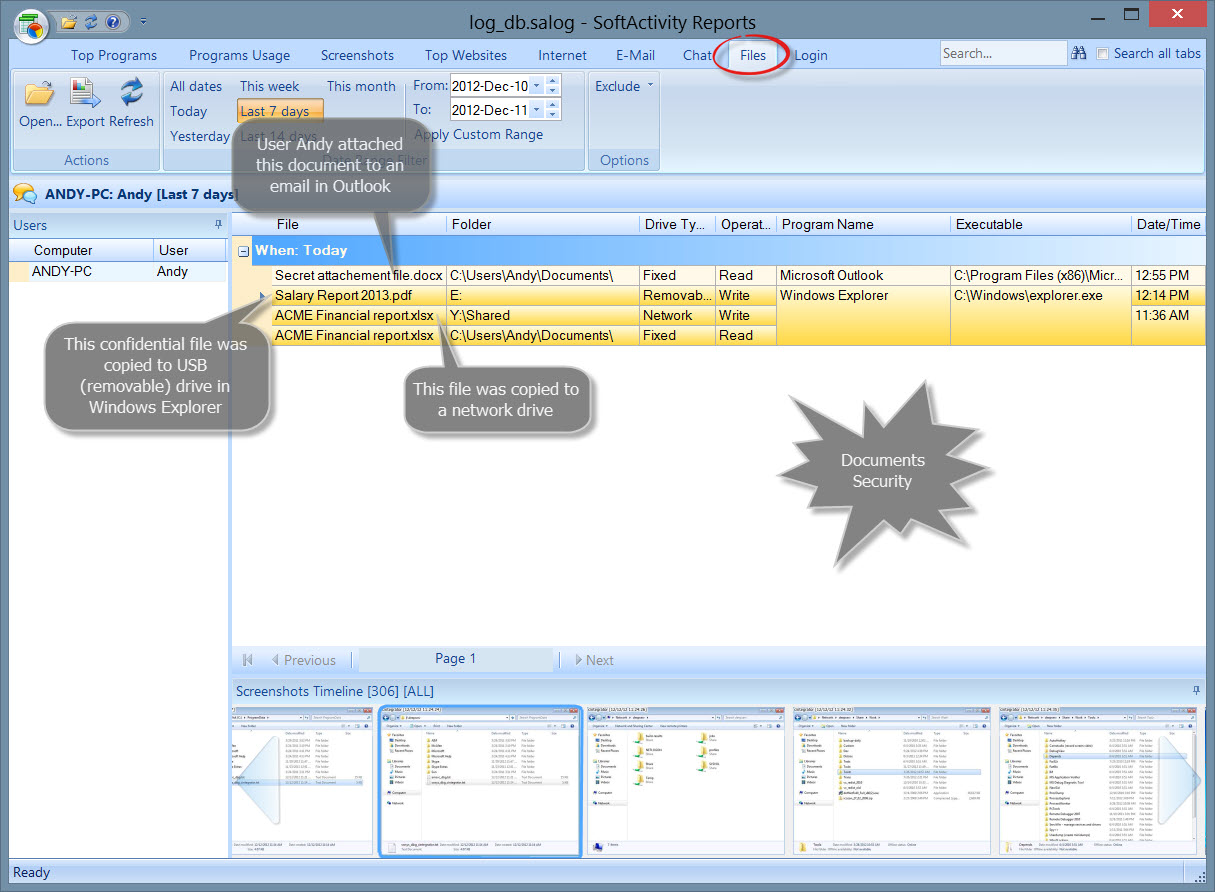This screenshot has width=1215, height=892.
Task: Decrement the To date spinner down
Action: pos(553,115)
